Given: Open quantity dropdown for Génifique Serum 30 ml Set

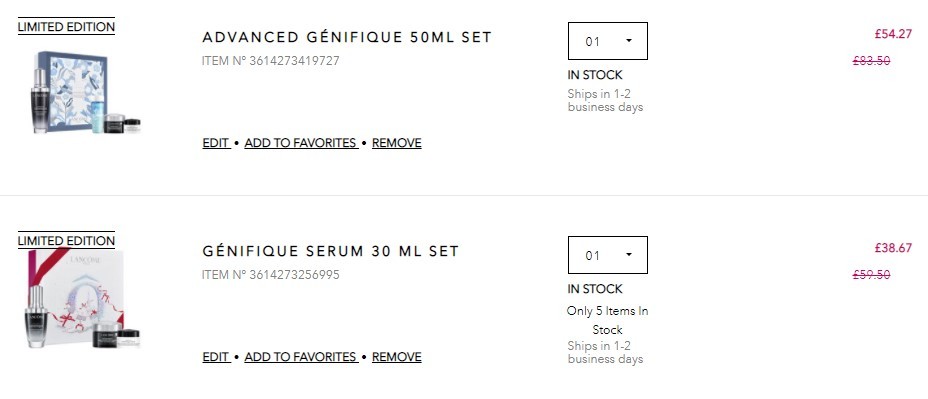Looking at the screenshot, I should coord(608,255).
